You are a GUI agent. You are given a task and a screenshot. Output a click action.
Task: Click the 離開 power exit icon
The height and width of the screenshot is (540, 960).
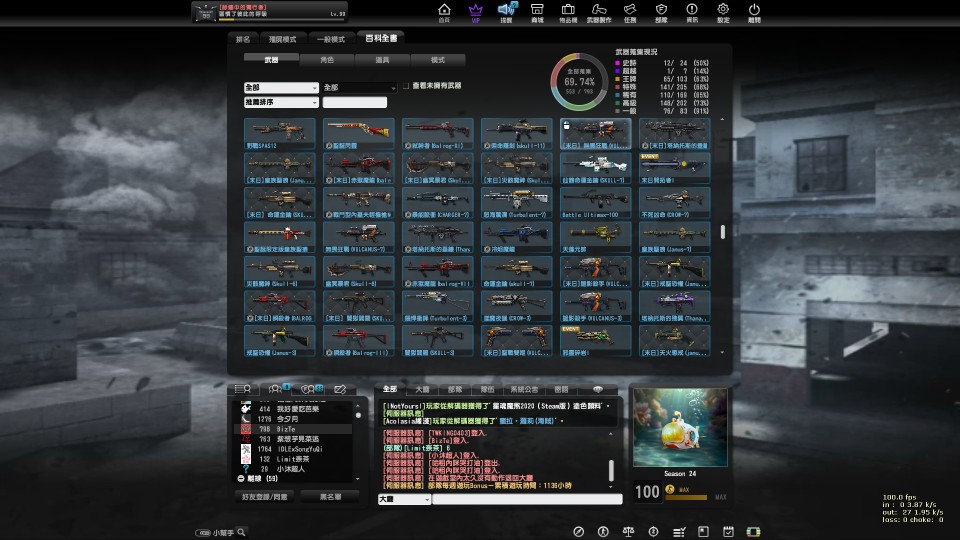coord(754,10)
